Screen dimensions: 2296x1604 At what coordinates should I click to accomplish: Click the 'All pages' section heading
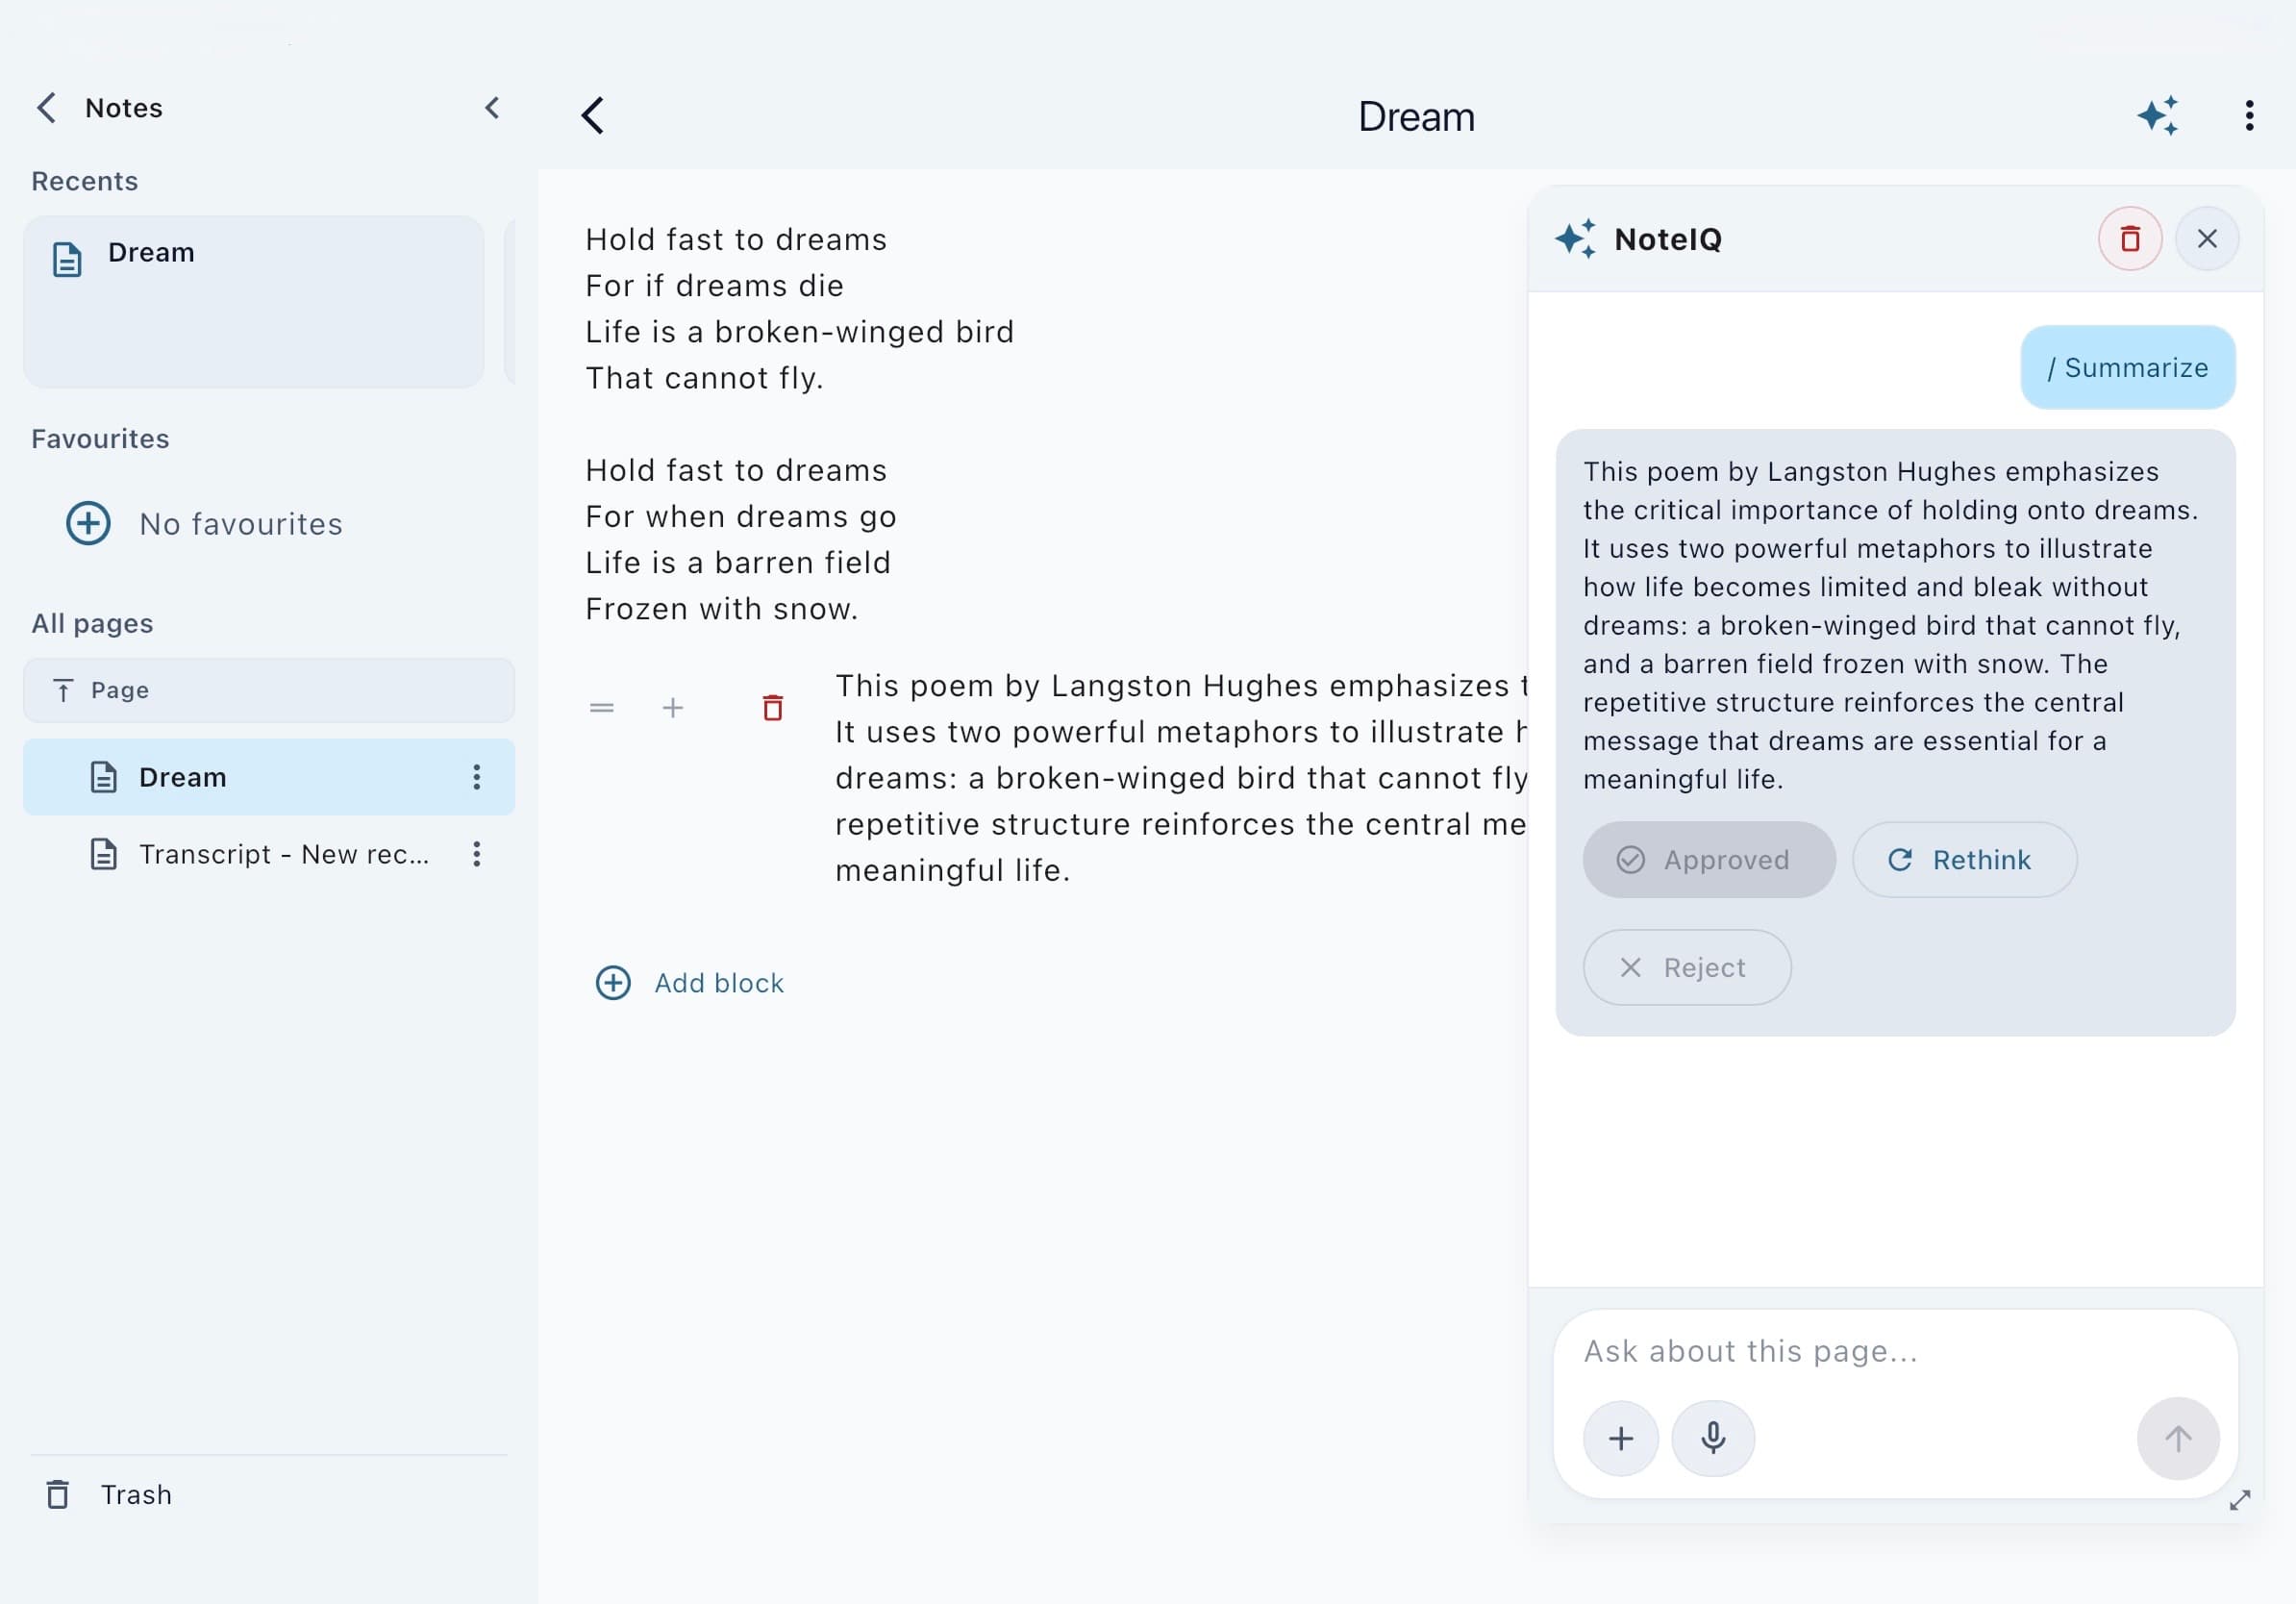[92, 624]
